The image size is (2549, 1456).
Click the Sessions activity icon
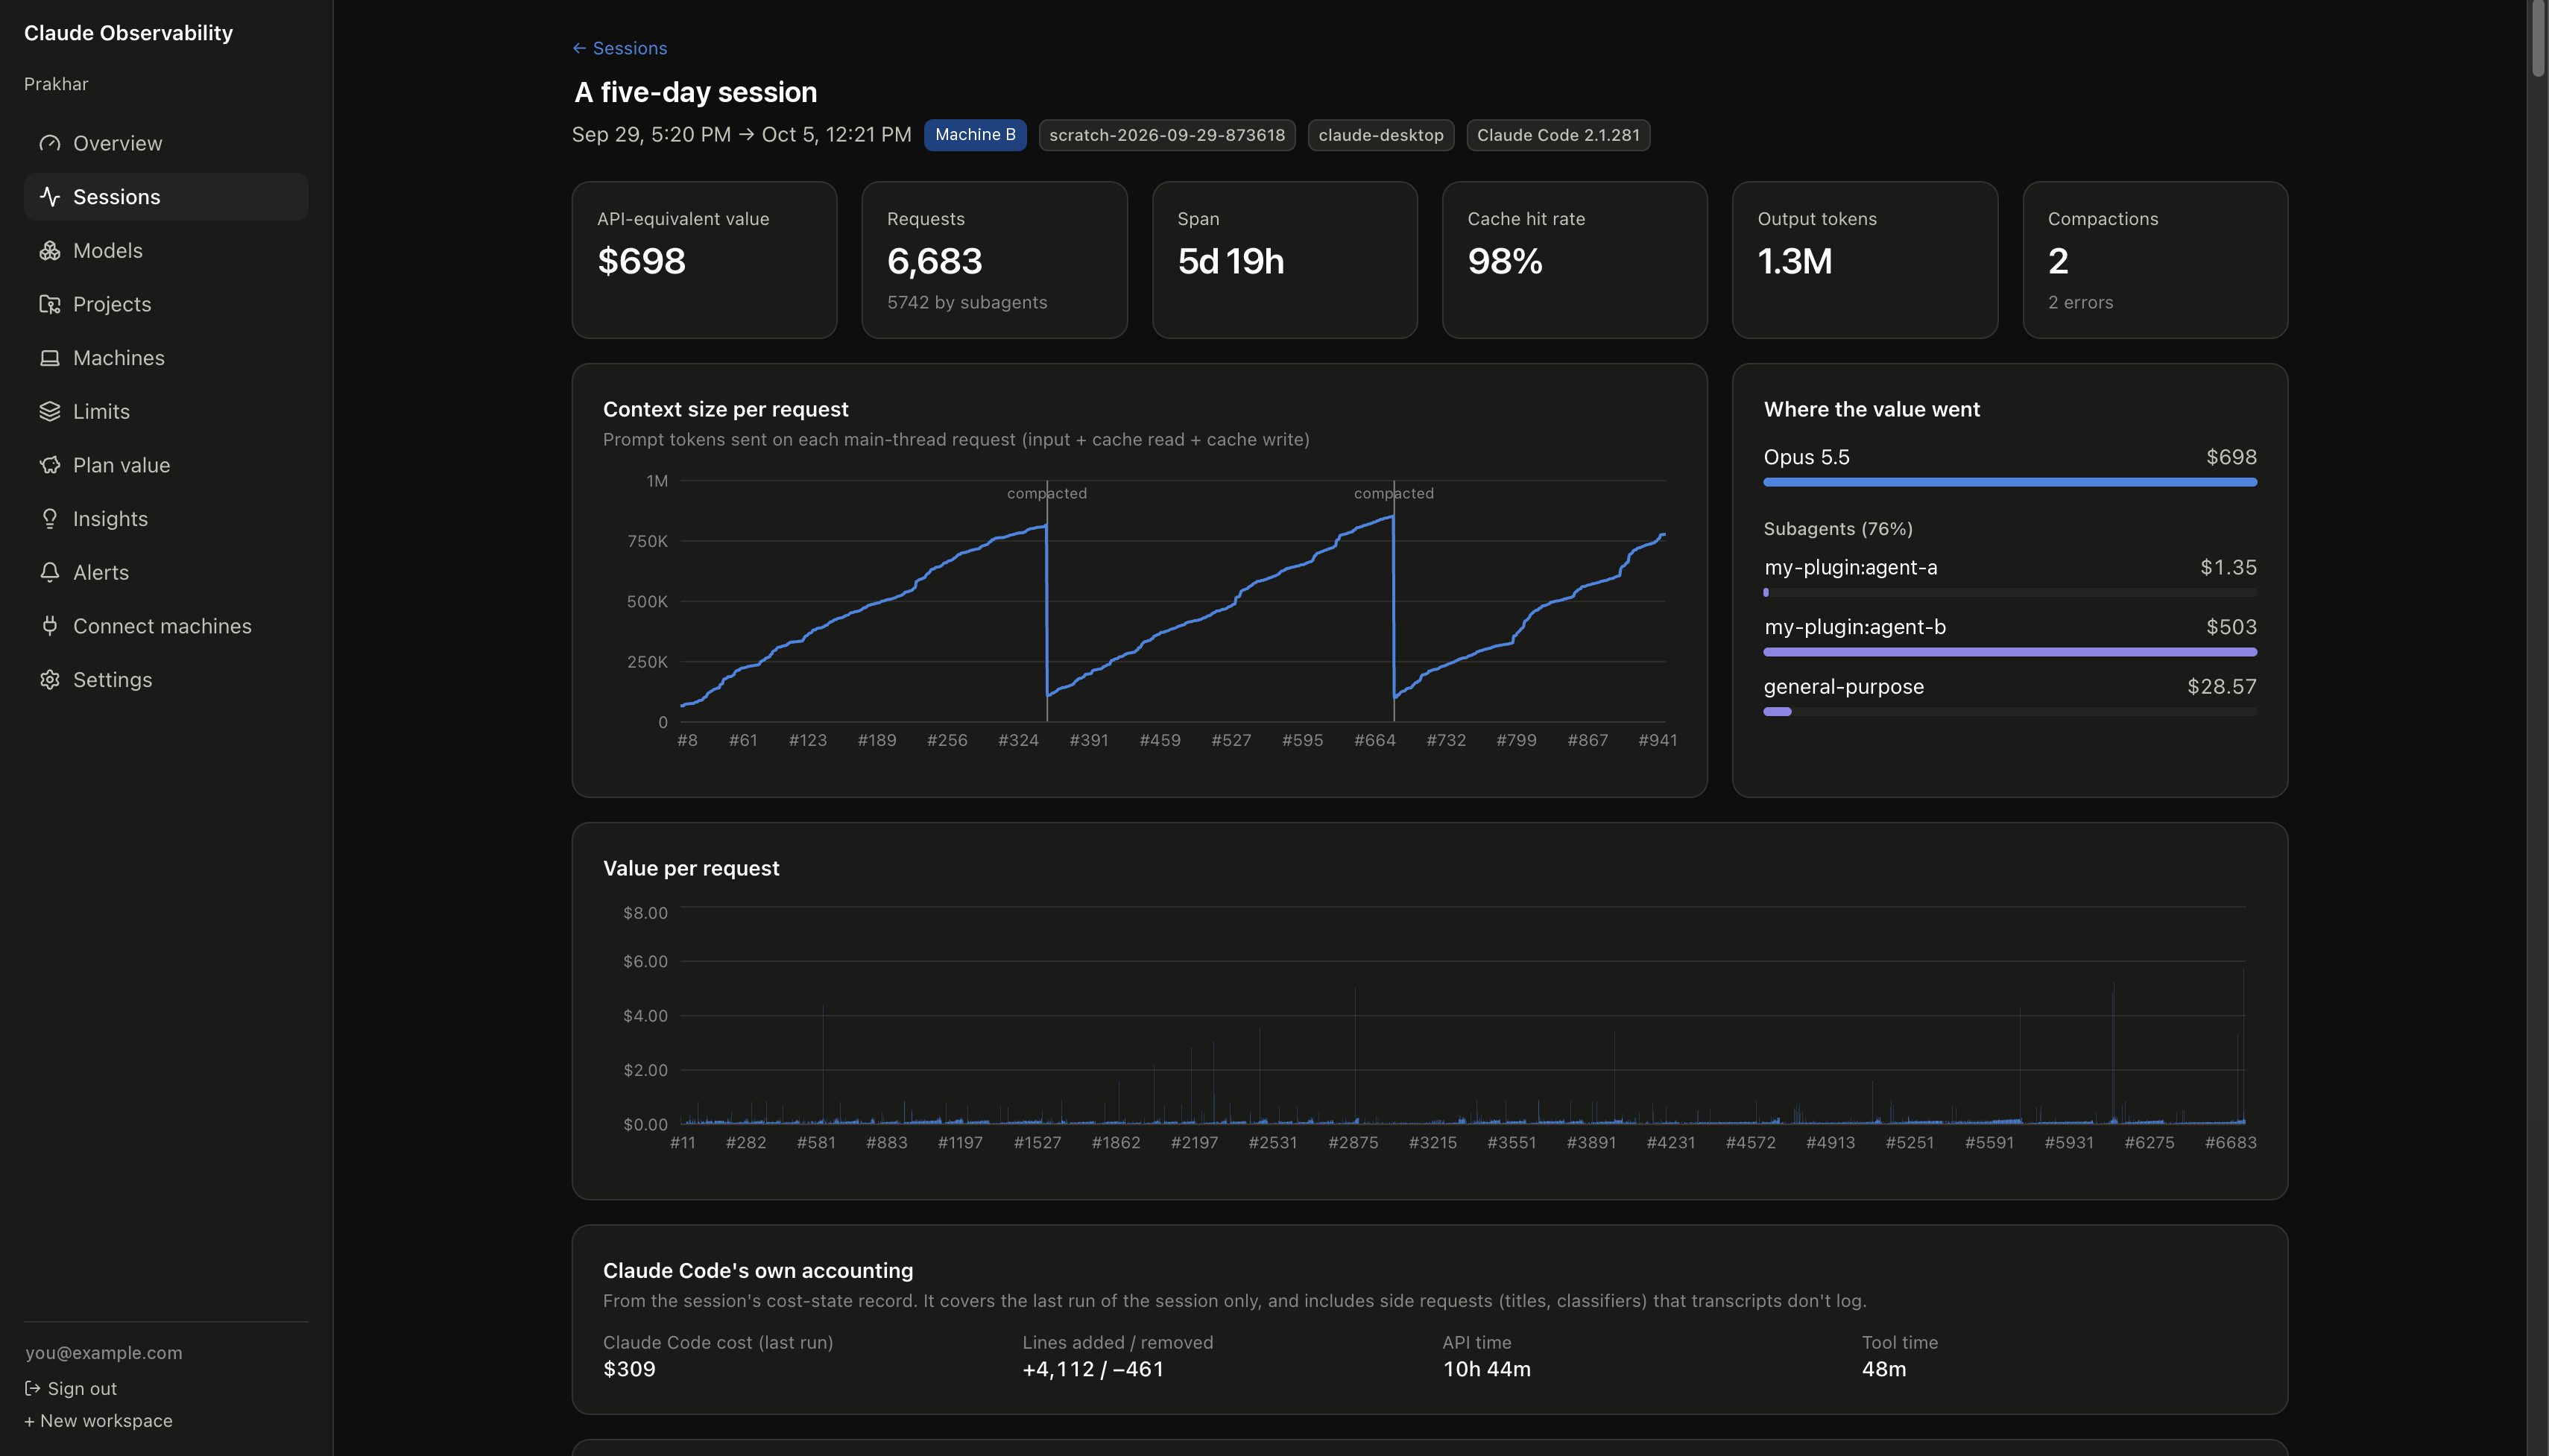click(x=50, y=197)
